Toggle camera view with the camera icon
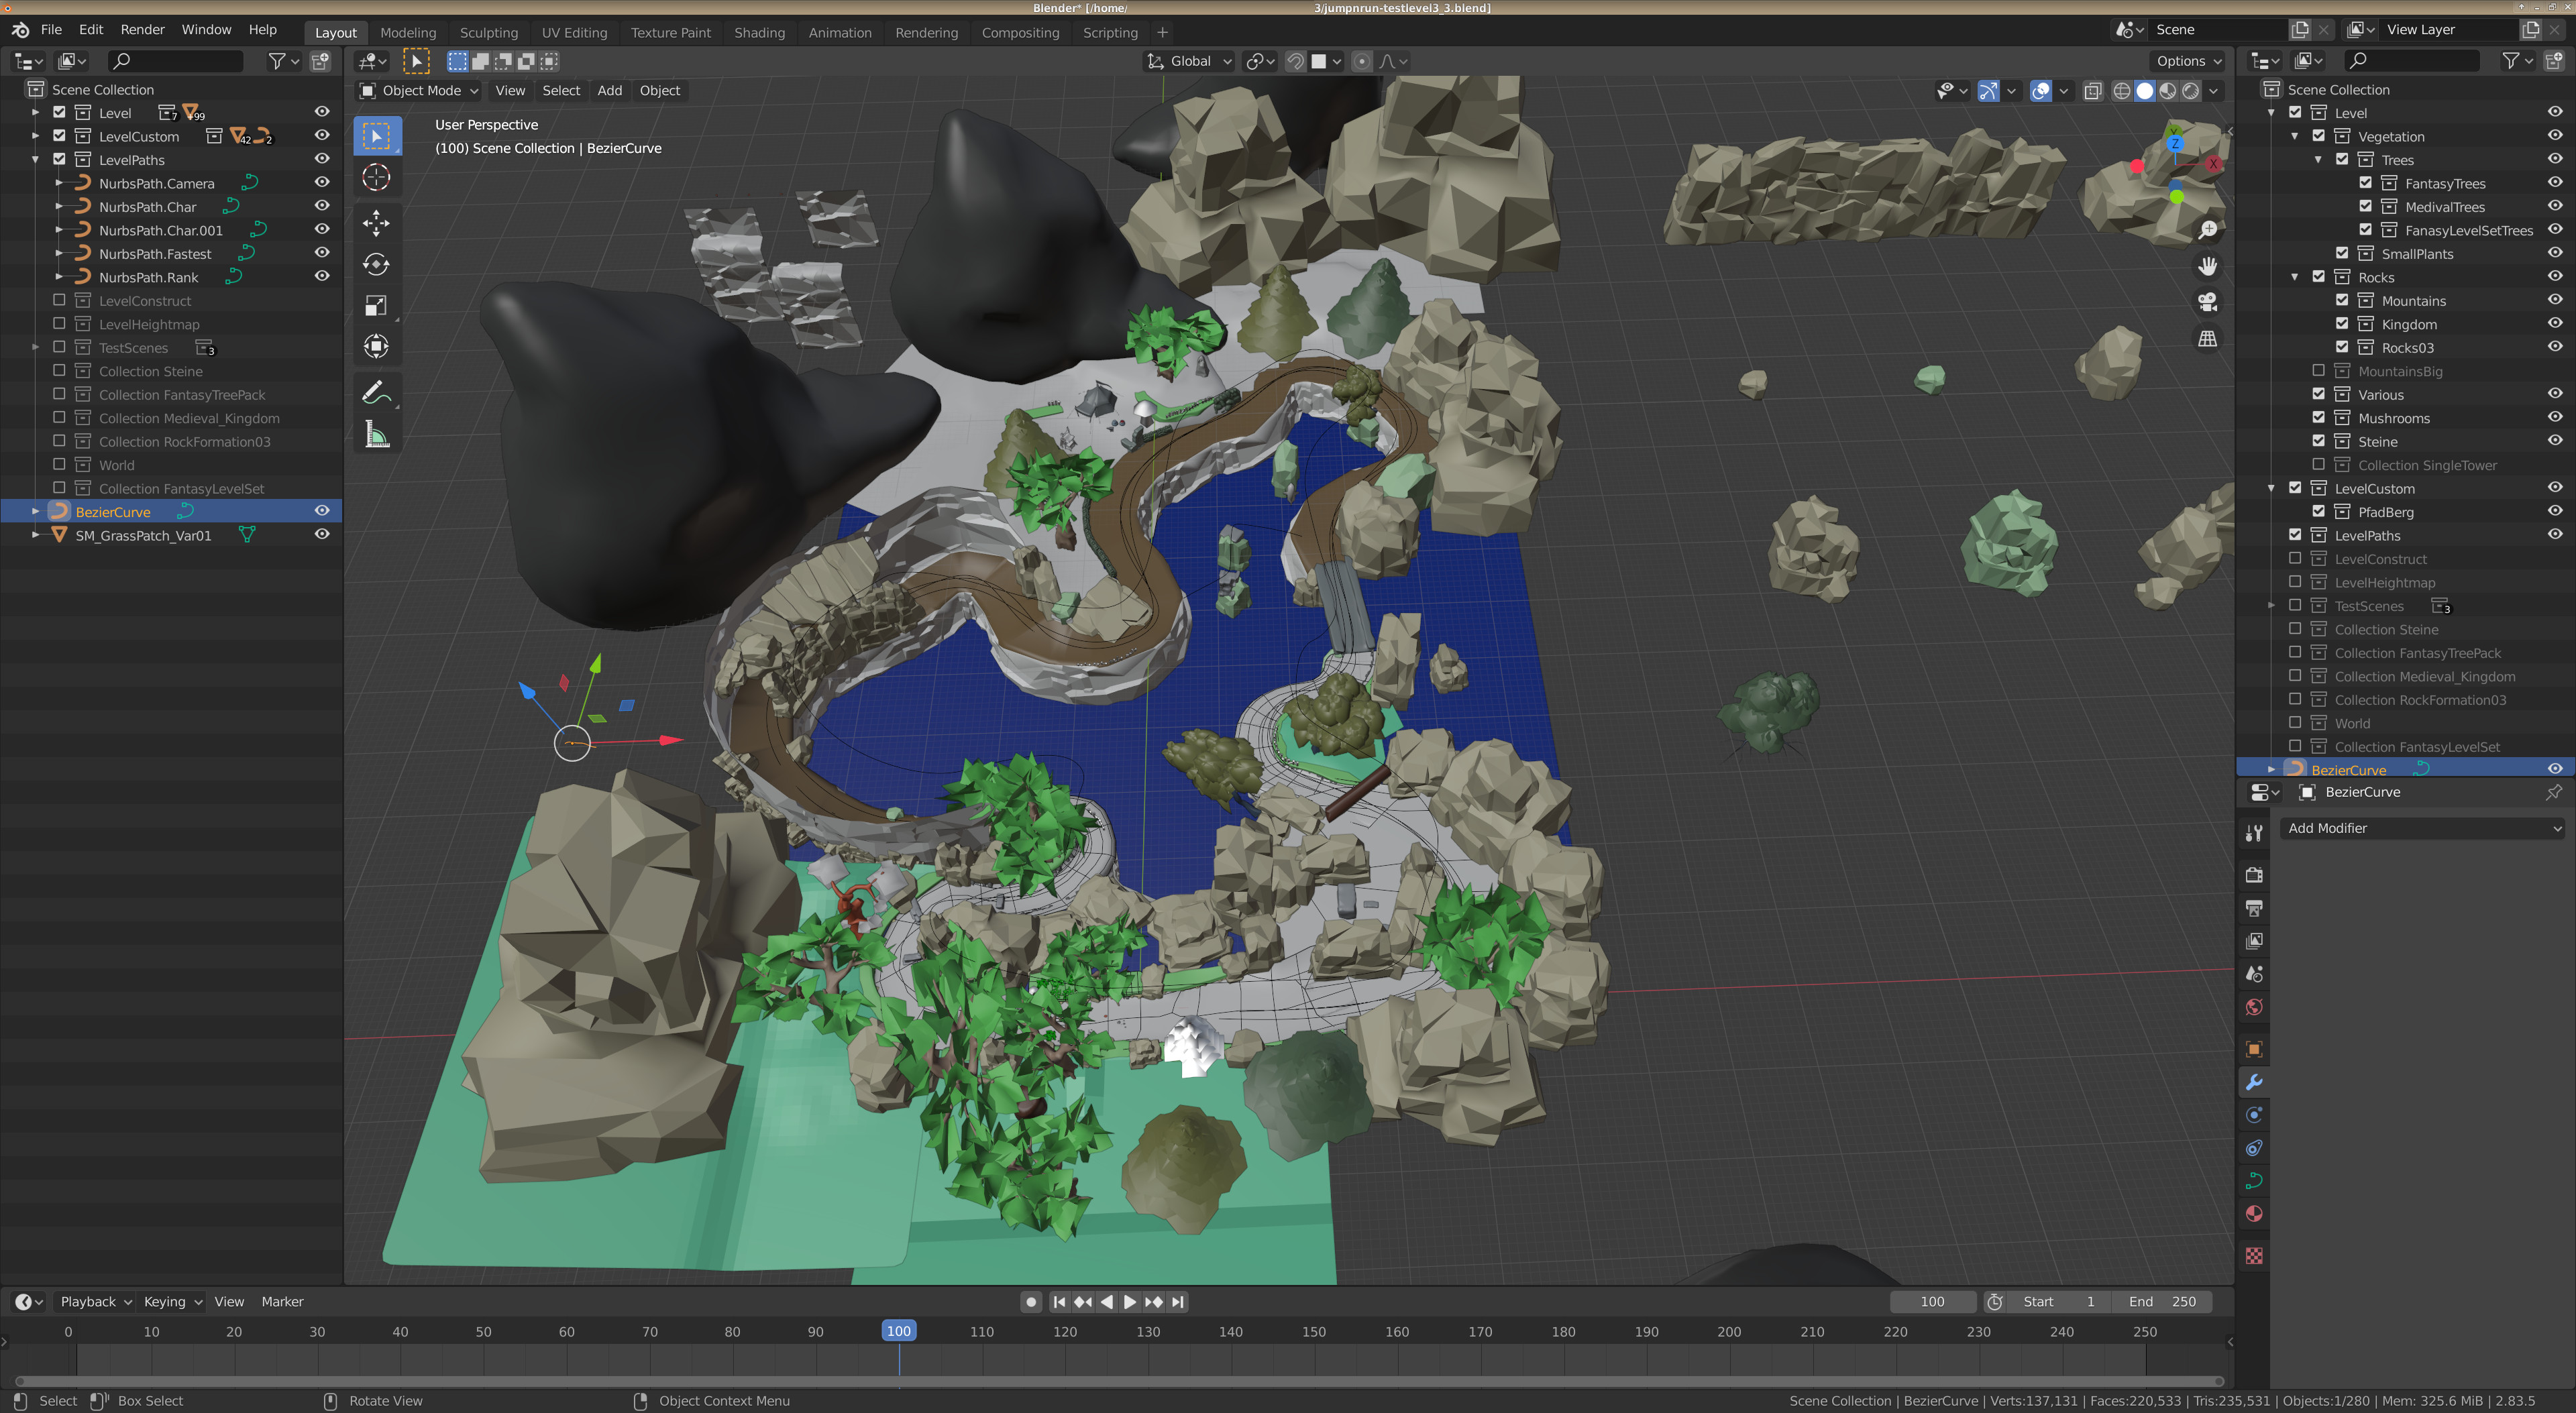Viewport: 2576px width, 1413px height. coord(2207,302)
